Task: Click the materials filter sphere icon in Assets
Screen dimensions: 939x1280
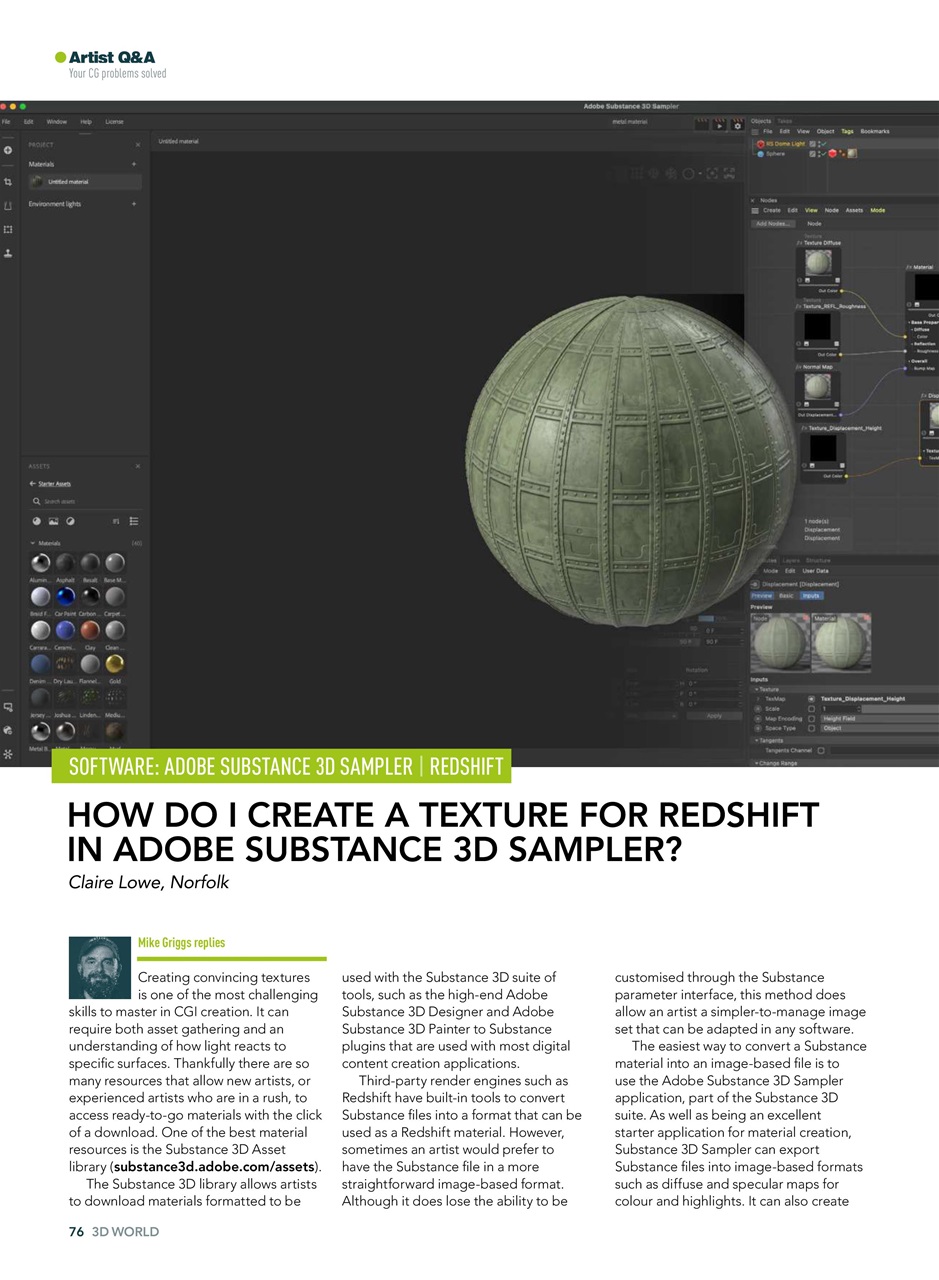Action: point(37,521)
